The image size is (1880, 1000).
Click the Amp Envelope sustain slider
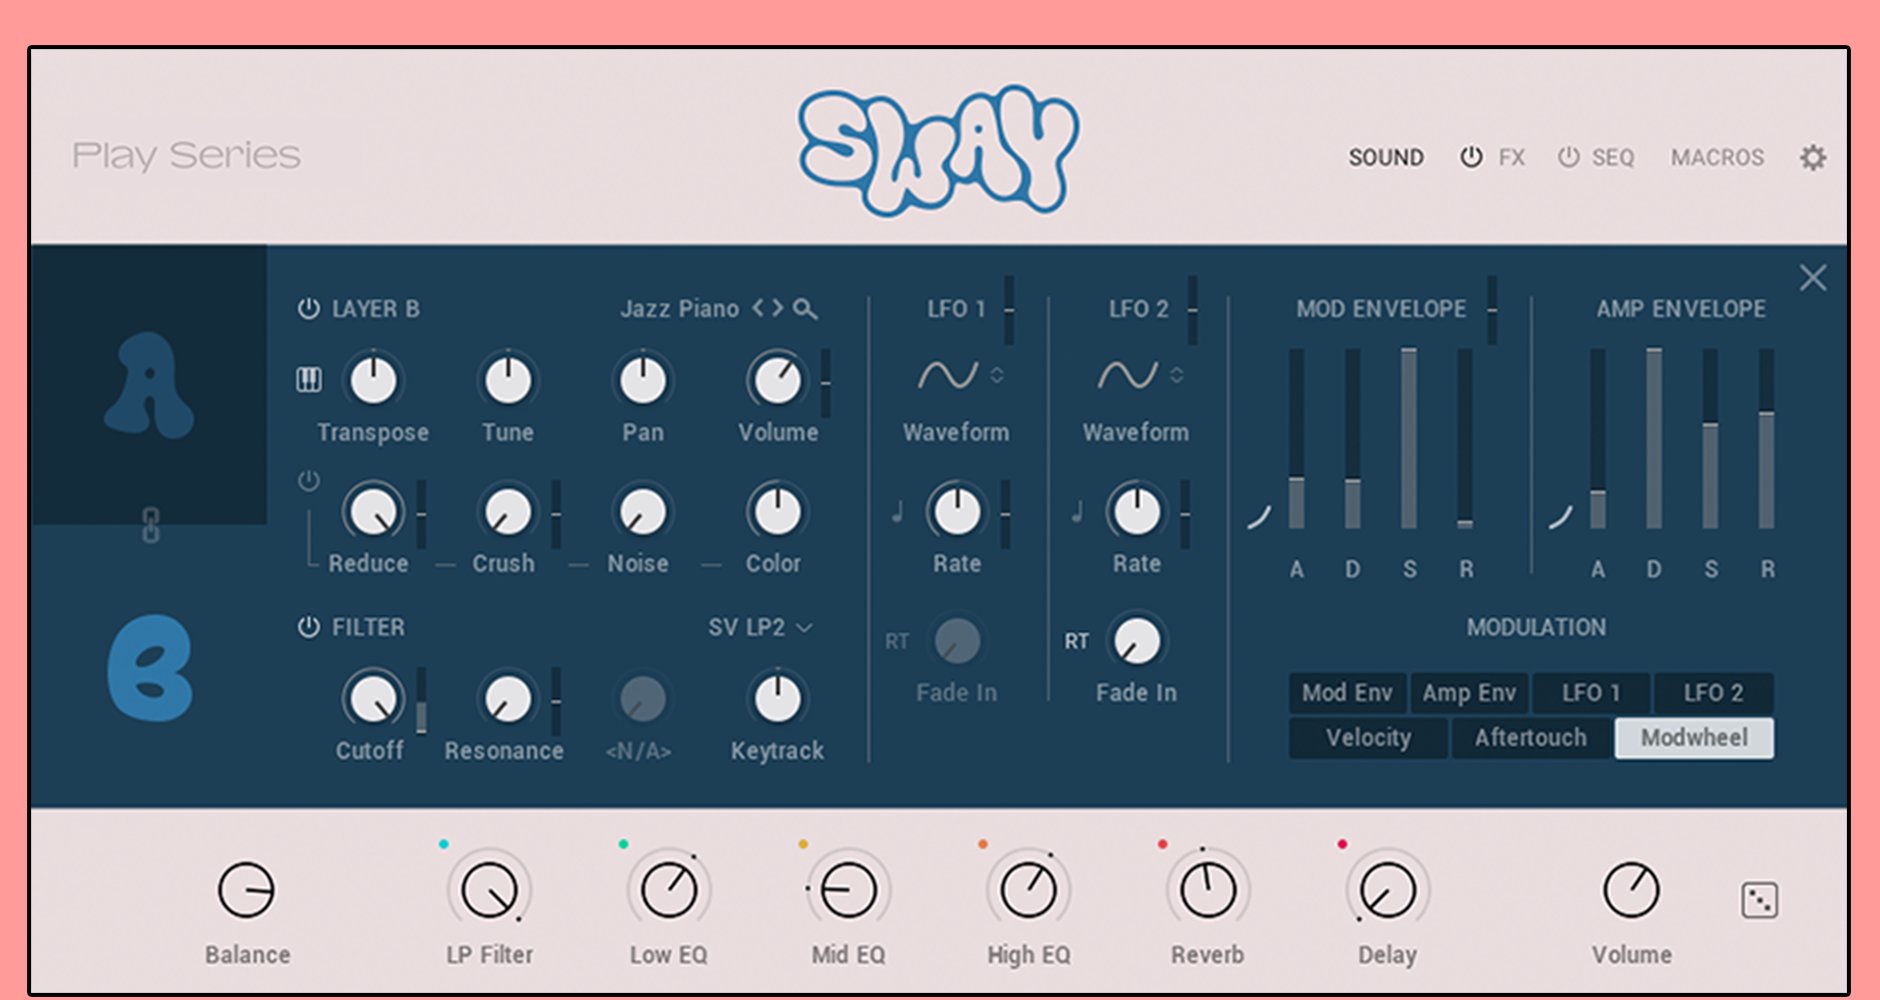point(1710,440)
